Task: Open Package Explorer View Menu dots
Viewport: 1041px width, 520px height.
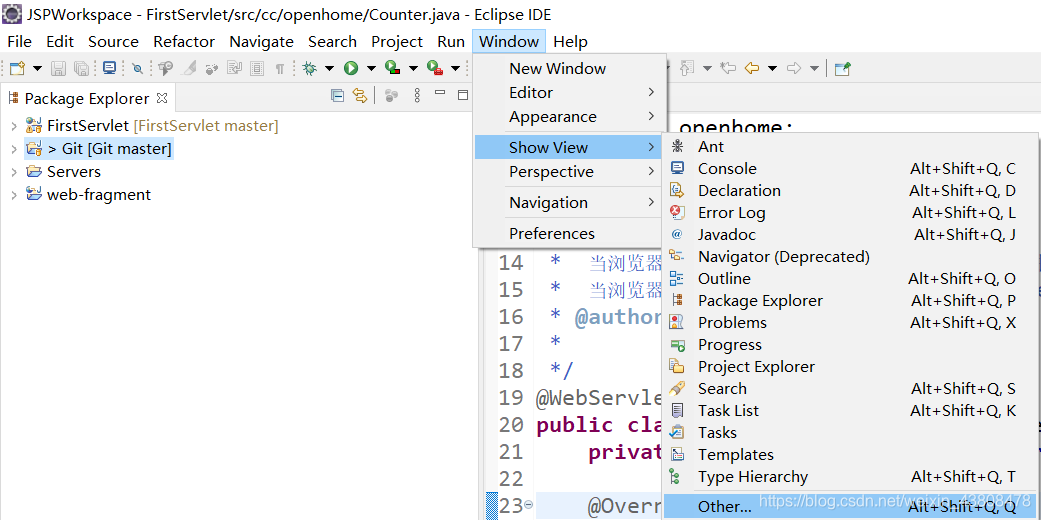Action: tap(417, 96)
